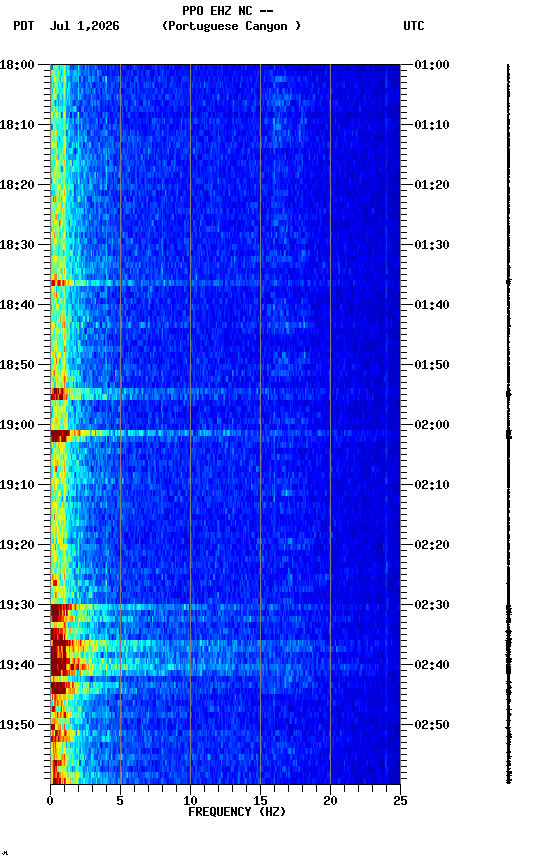Click the seismogram trace spike near 02:00 UTC

click(508, 435)
